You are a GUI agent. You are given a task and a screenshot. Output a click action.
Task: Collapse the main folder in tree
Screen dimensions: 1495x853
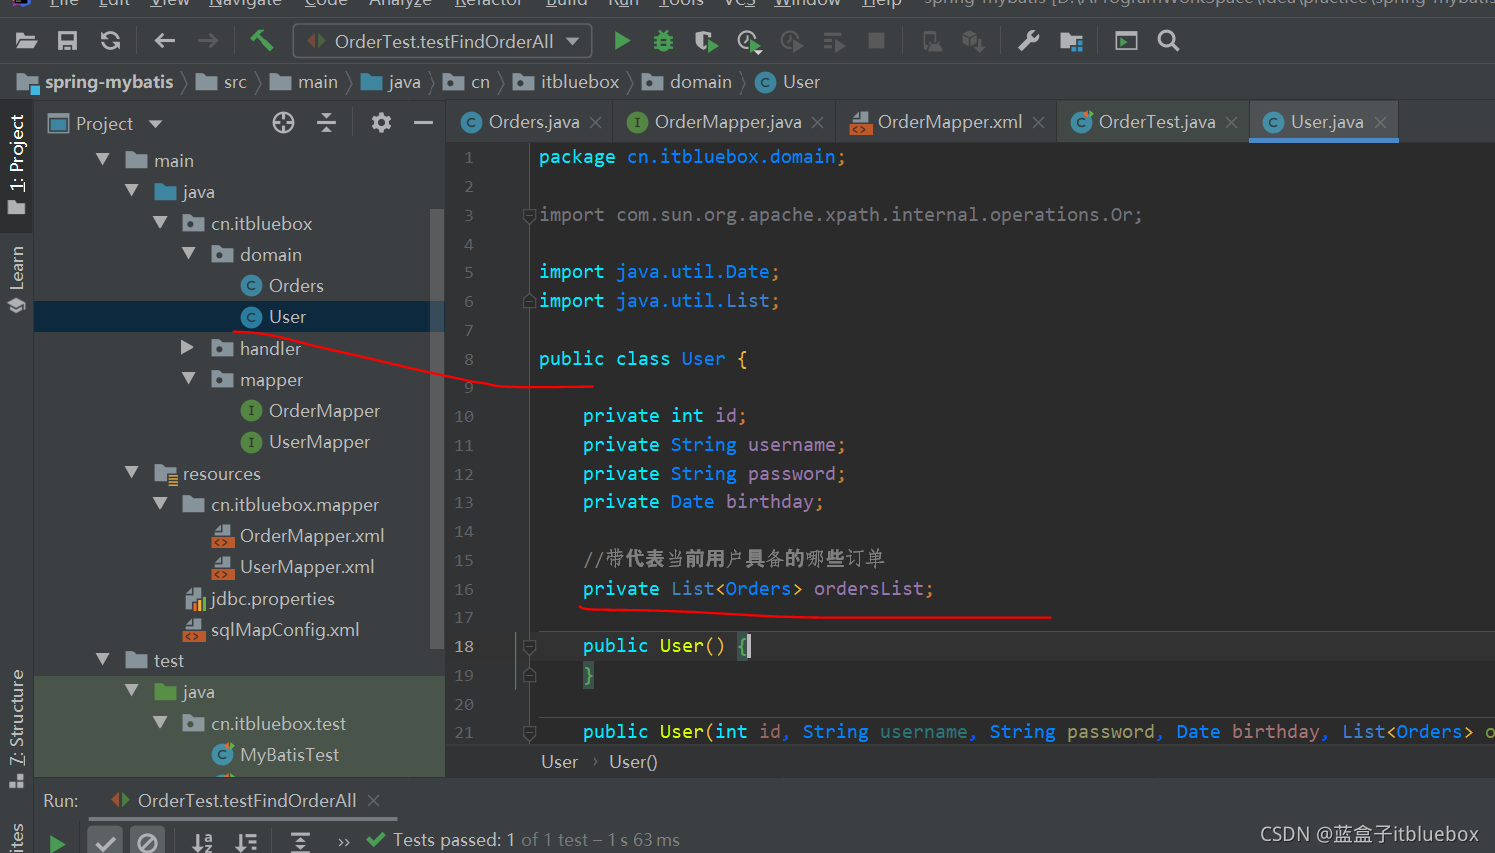pyautogui.click(x=103, y=160)
